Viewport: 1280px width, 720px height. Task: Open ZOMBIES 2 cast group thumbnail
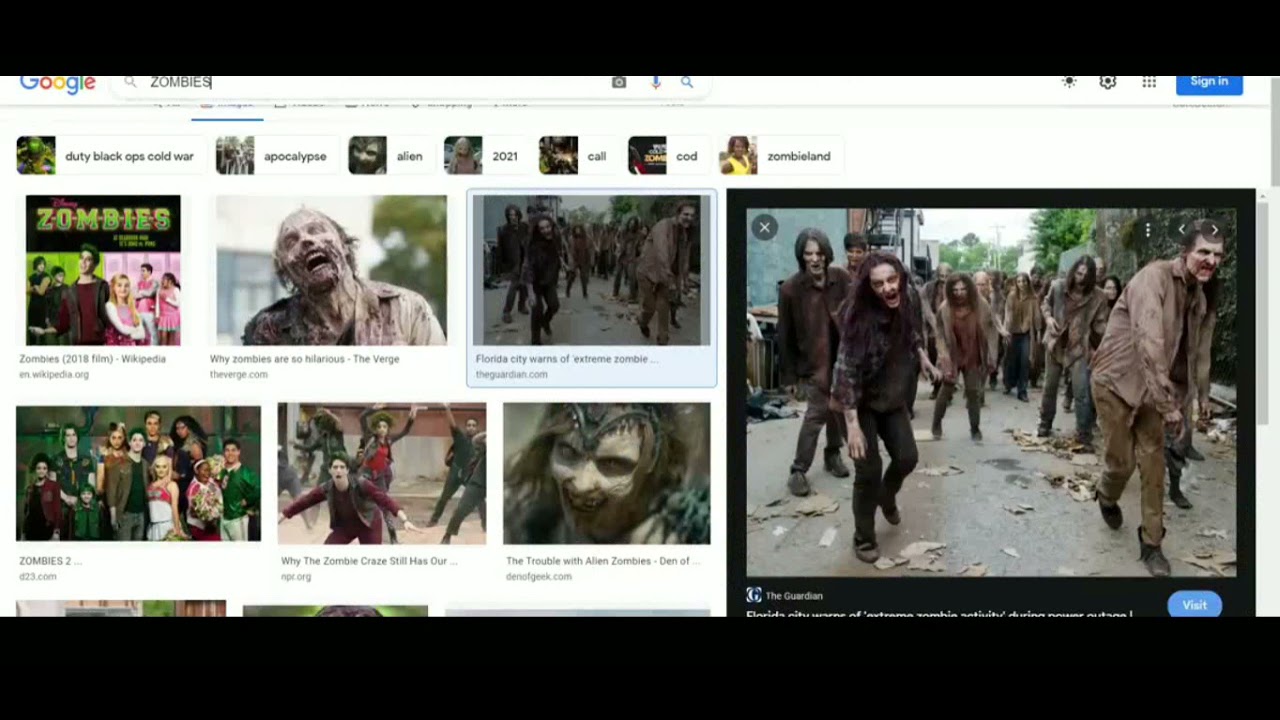[x=138, y=473]
